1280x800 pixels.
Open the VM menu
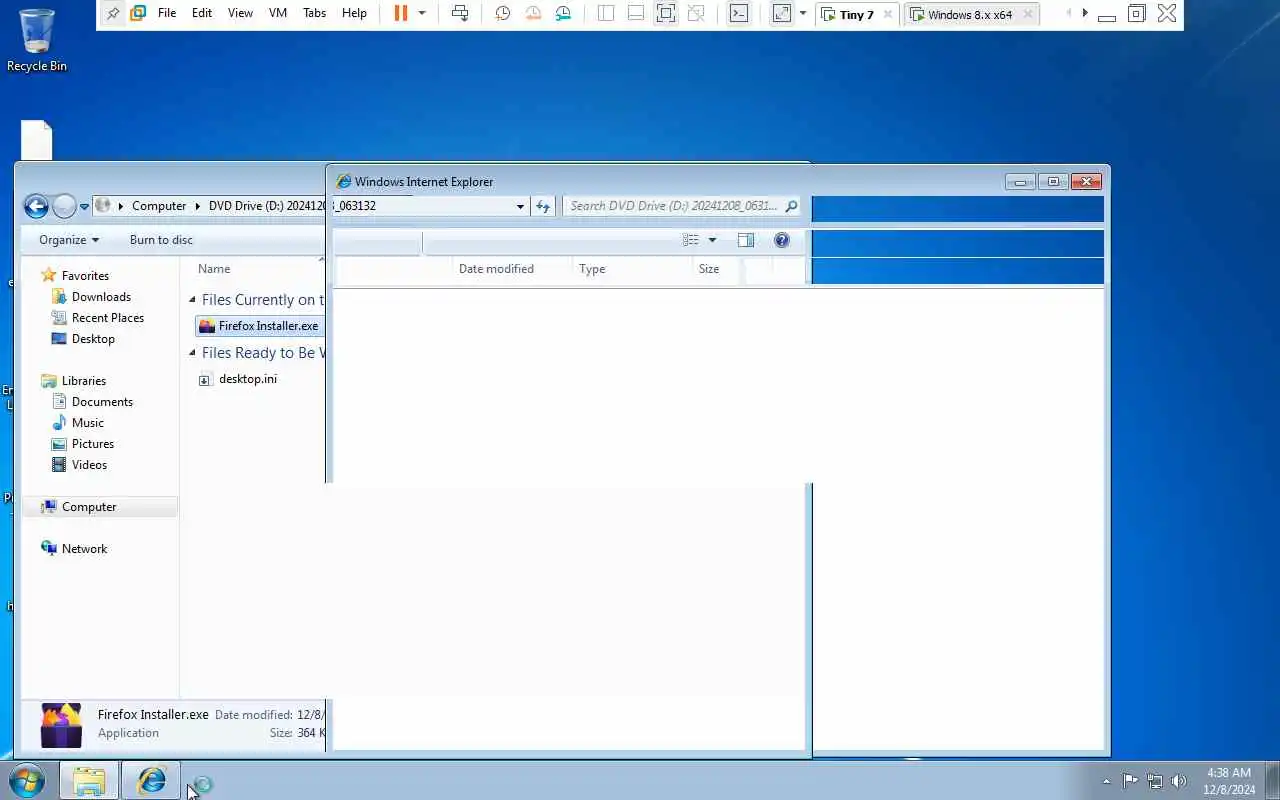[x=278, y=13]
